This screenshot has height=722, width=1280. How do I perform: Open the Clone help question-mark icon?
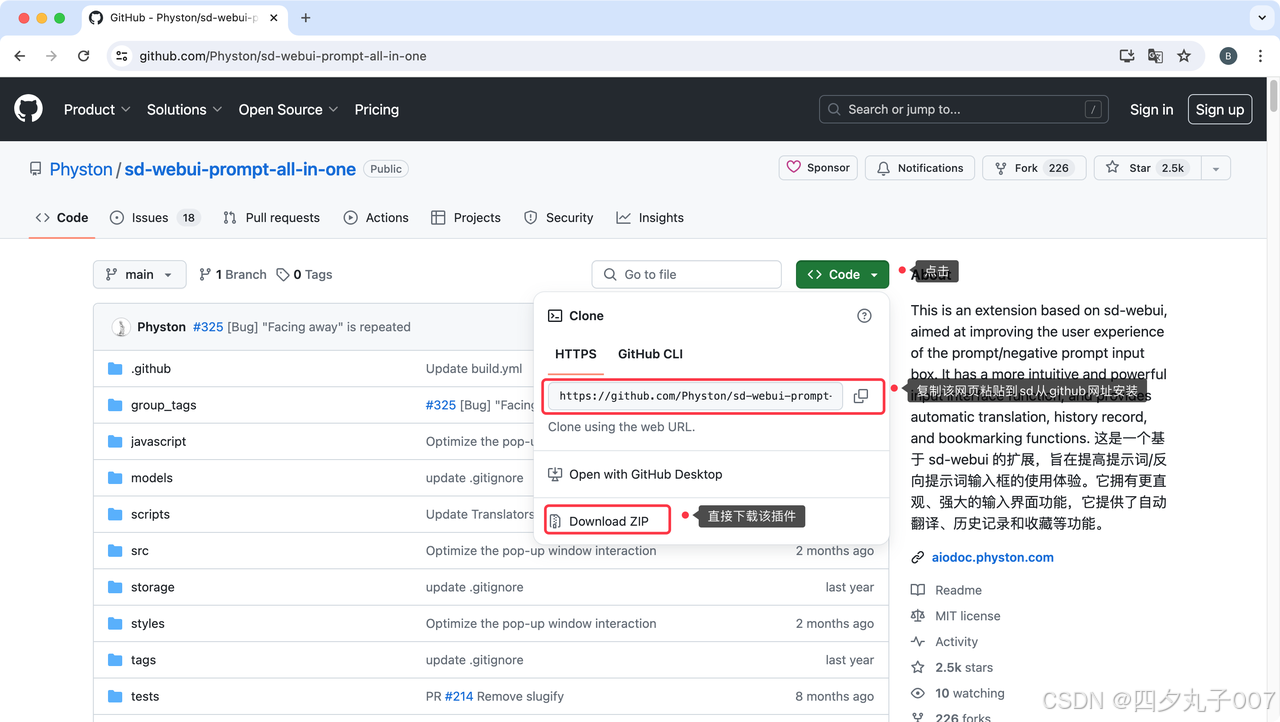click(x=864, y=316)
